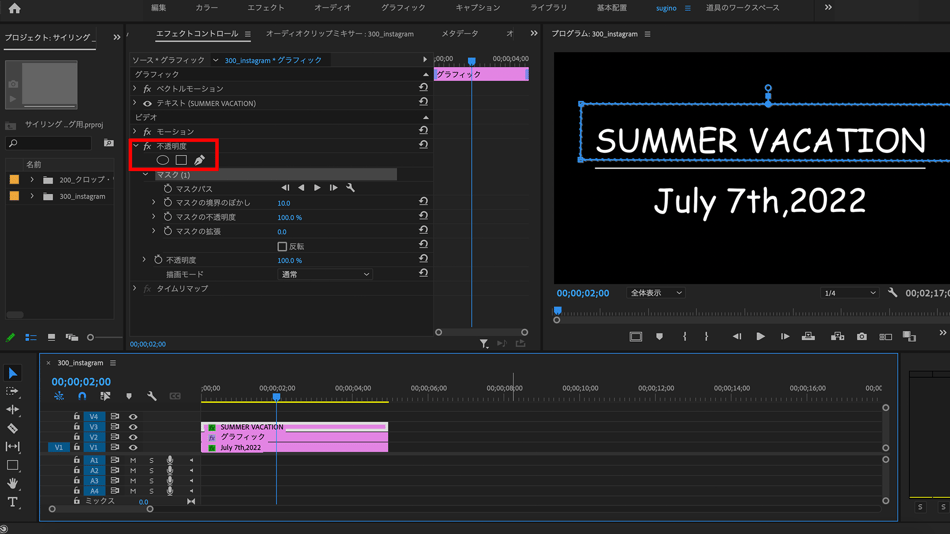Pick the Type tool in the toolbar
950x534 pixels.
[13, 502]
